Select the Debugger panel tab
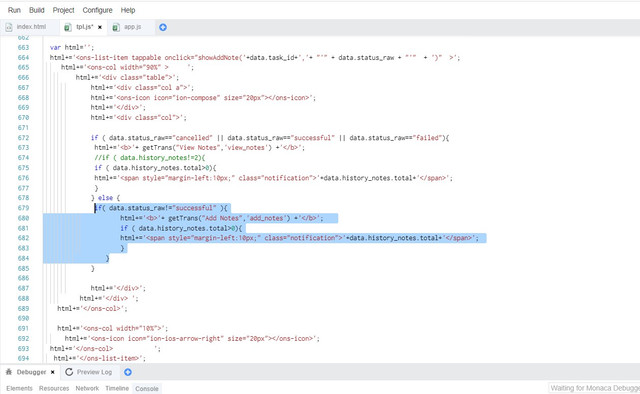Viewport: 640px width, 394px height. 31,372
